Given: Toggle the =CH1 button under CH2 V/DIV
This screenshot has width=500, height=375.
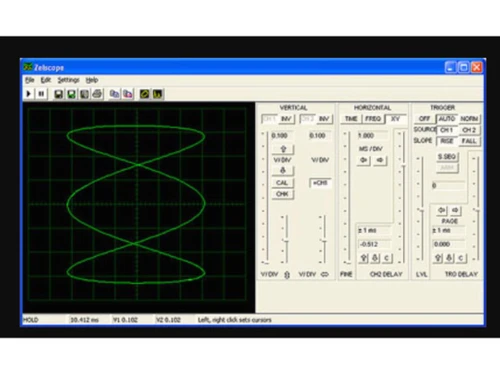Looking at the screenshot, I should tap(320, 183).
